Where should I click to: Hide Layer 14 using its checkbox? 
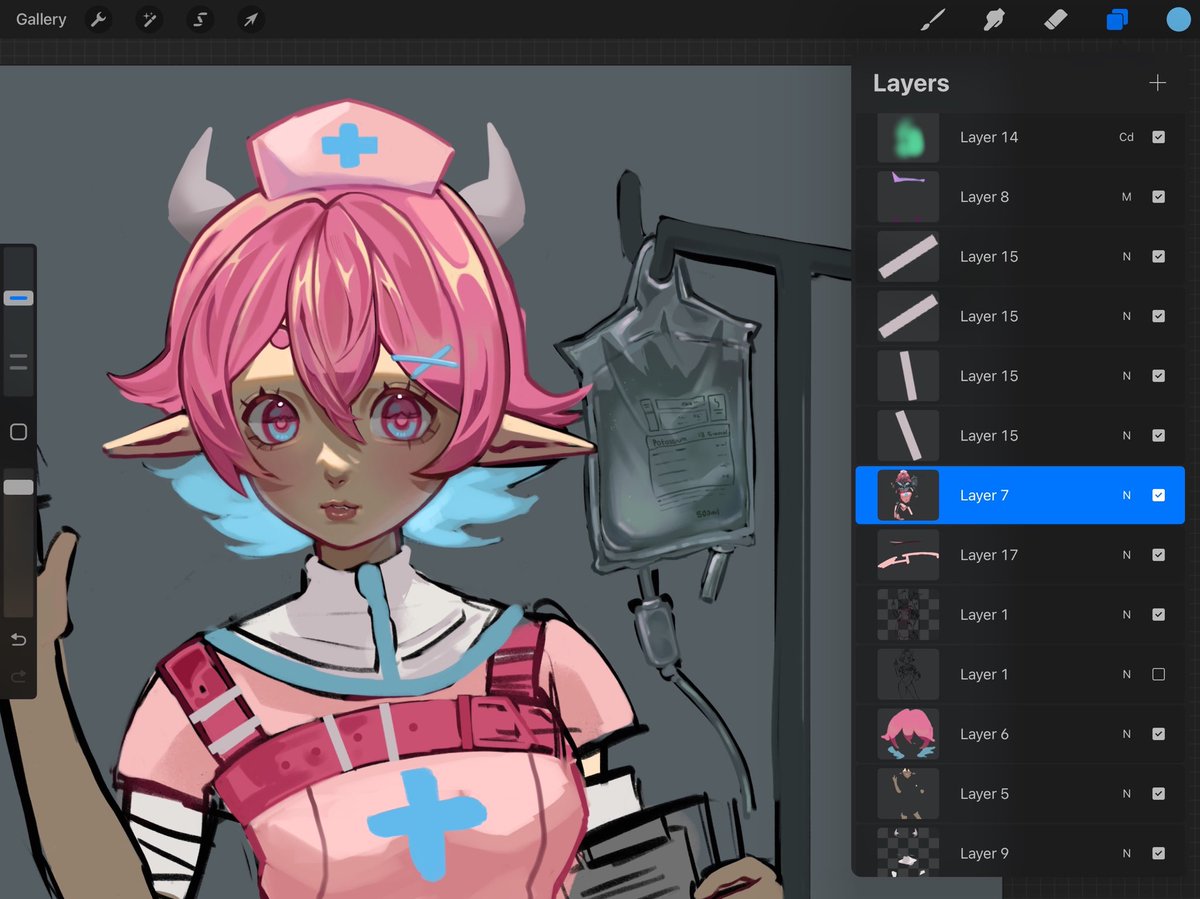(1159, 137)
